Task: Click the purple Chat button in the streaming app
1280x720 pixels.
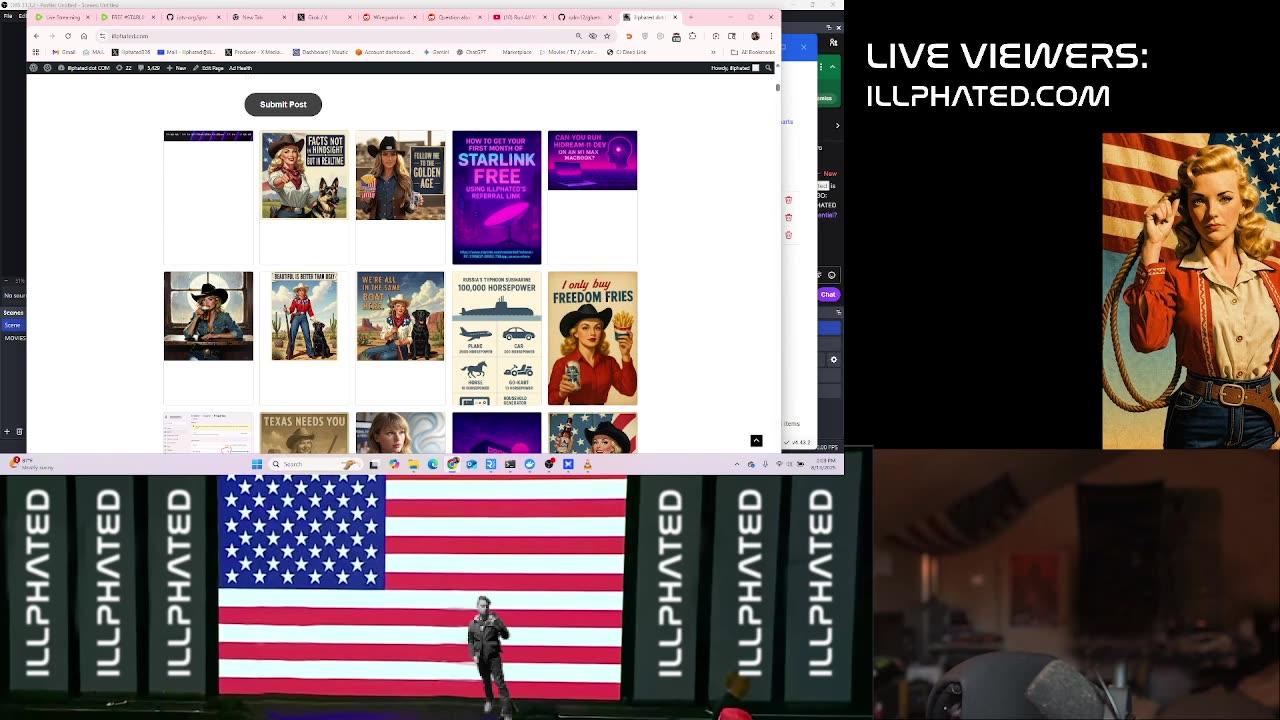Action: pyautogui.click(x=828, y=294)
